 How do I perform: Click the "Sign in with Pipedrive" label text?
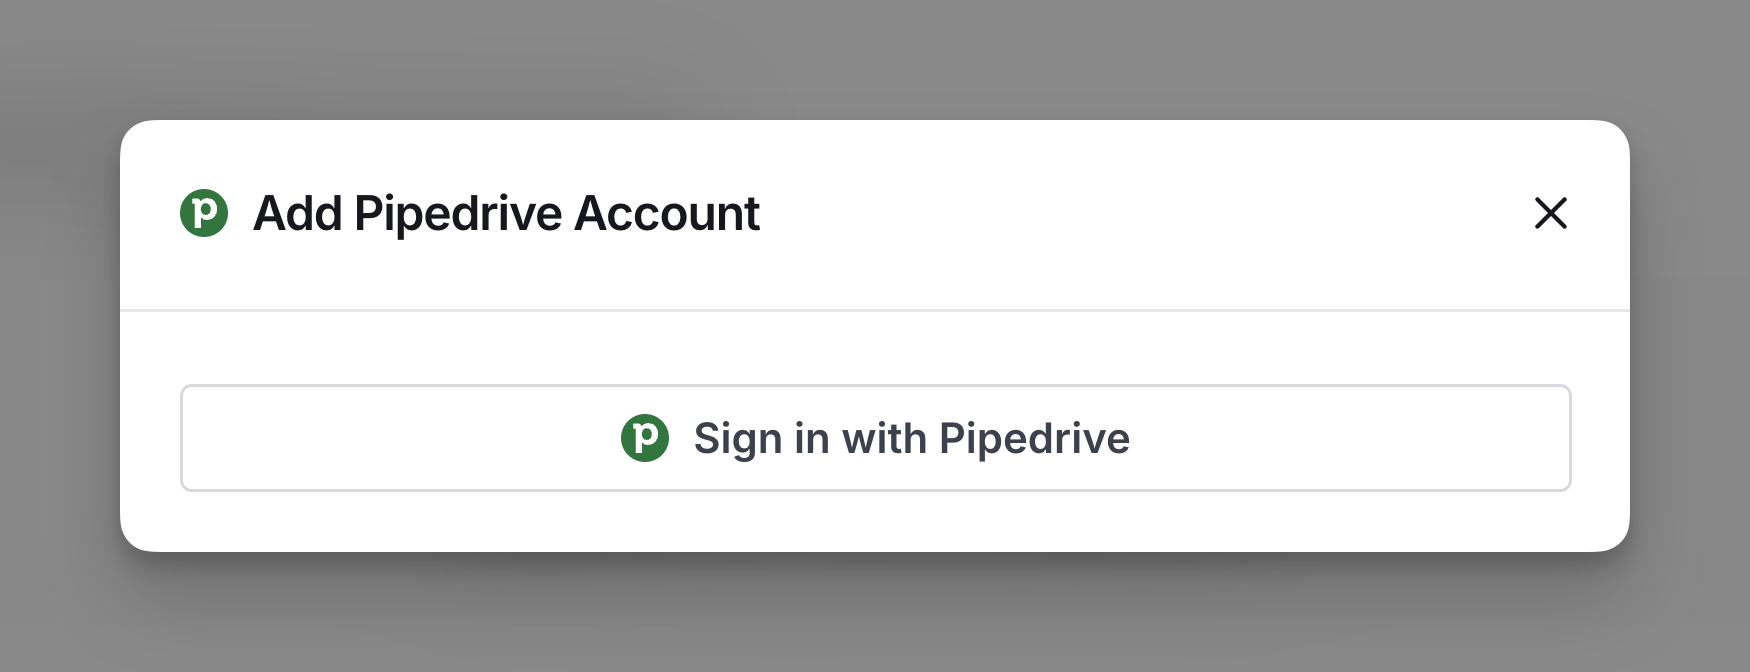click(911, 438)
